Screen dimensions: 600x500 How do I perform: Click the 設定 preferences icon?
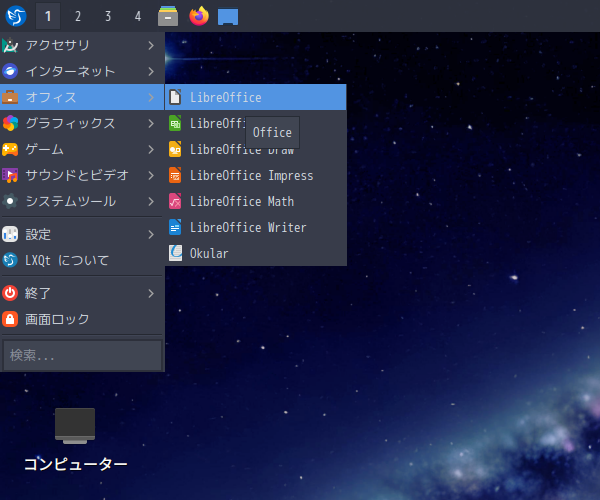pos(10,234)
